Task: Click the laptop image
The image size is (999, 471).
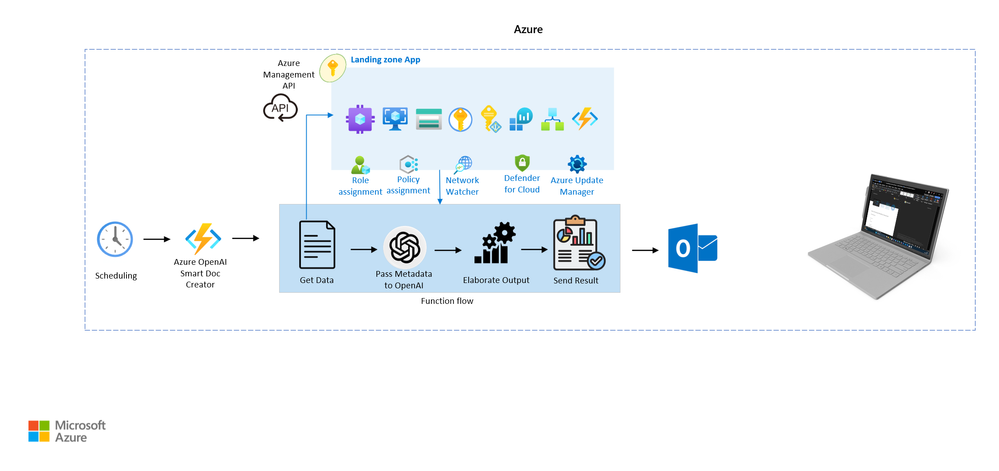Action: [879, 236]
